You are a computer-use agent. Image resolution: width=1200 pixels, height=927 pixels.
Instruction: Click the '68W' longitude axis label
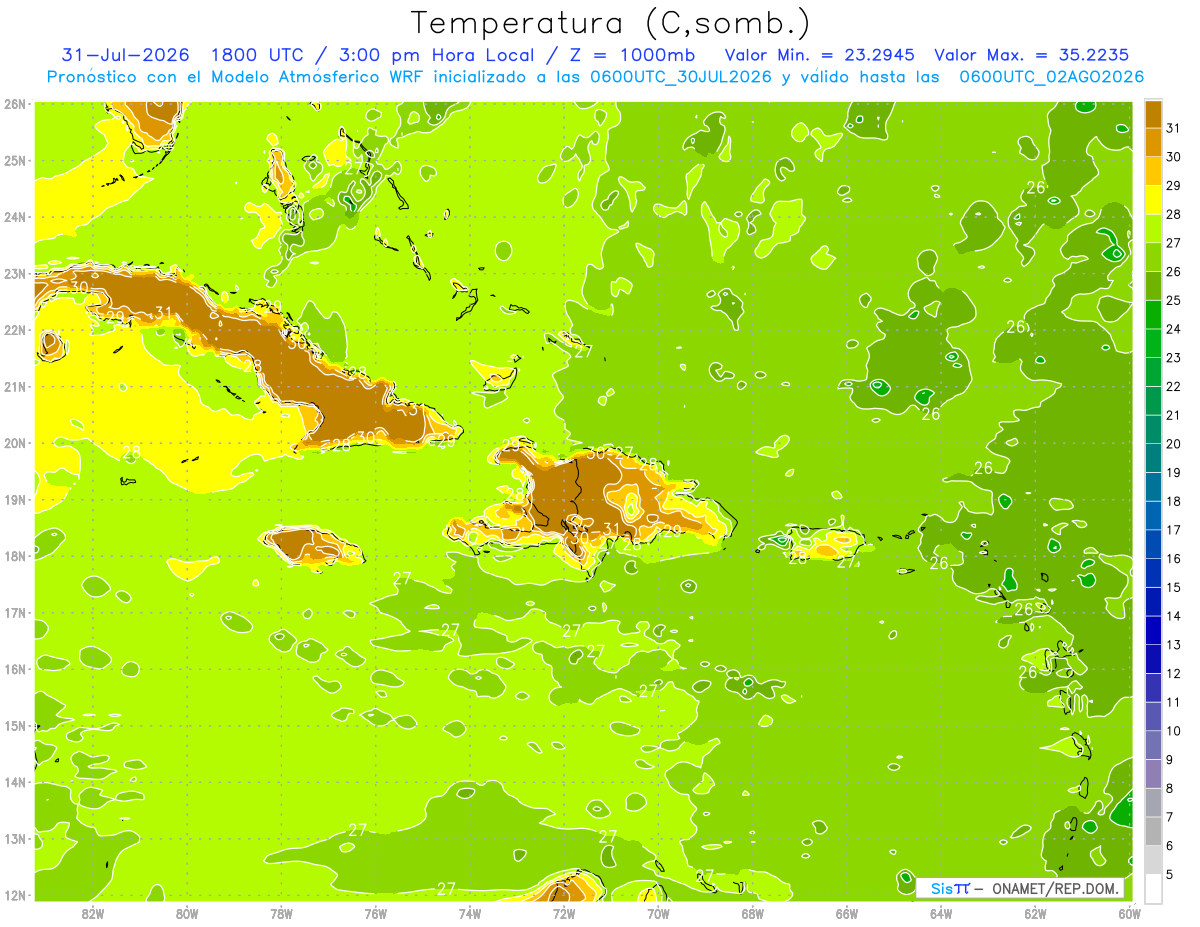753,912
